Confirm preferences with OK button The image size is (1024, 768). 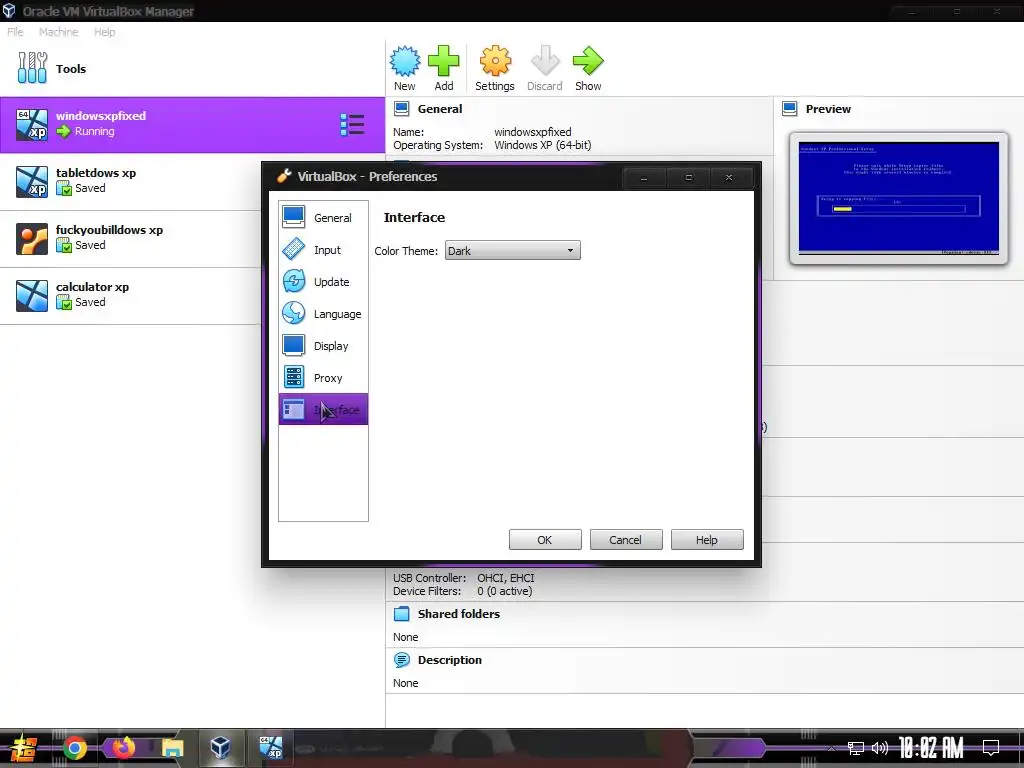click(x=545, y=540)
